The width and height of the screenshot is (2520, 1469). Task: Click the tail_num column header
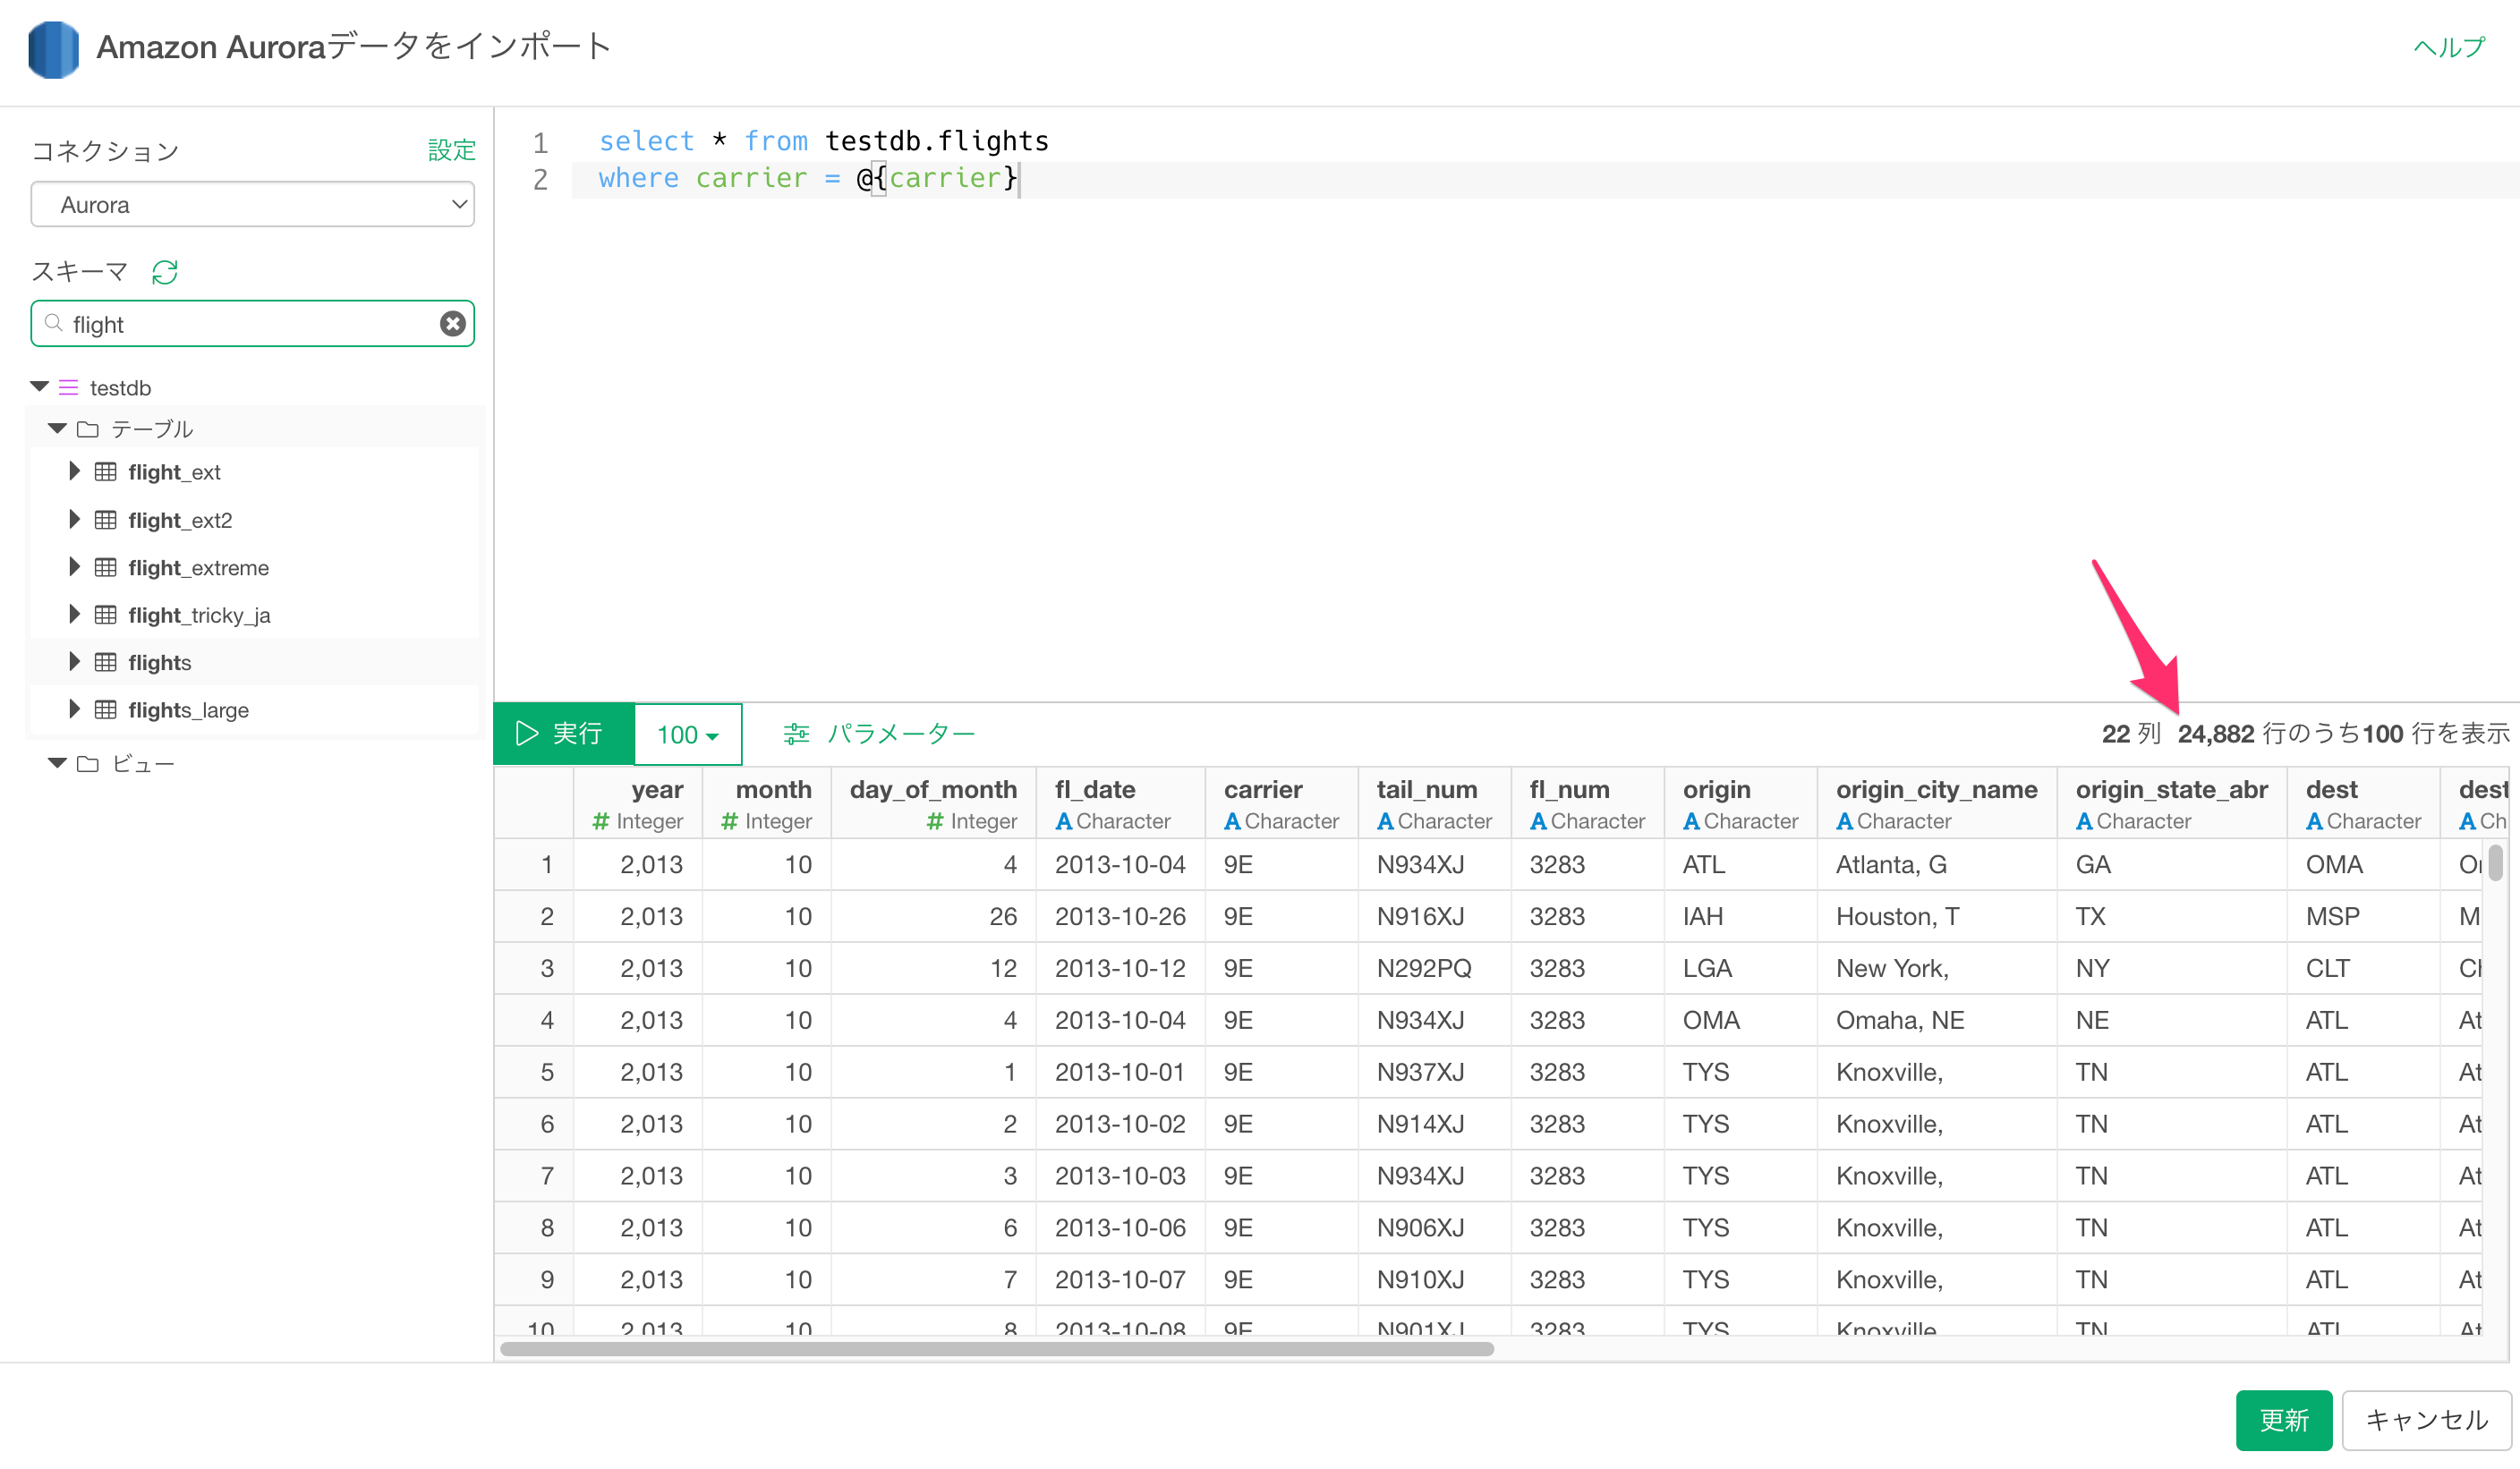click(x=1435, y=803)
